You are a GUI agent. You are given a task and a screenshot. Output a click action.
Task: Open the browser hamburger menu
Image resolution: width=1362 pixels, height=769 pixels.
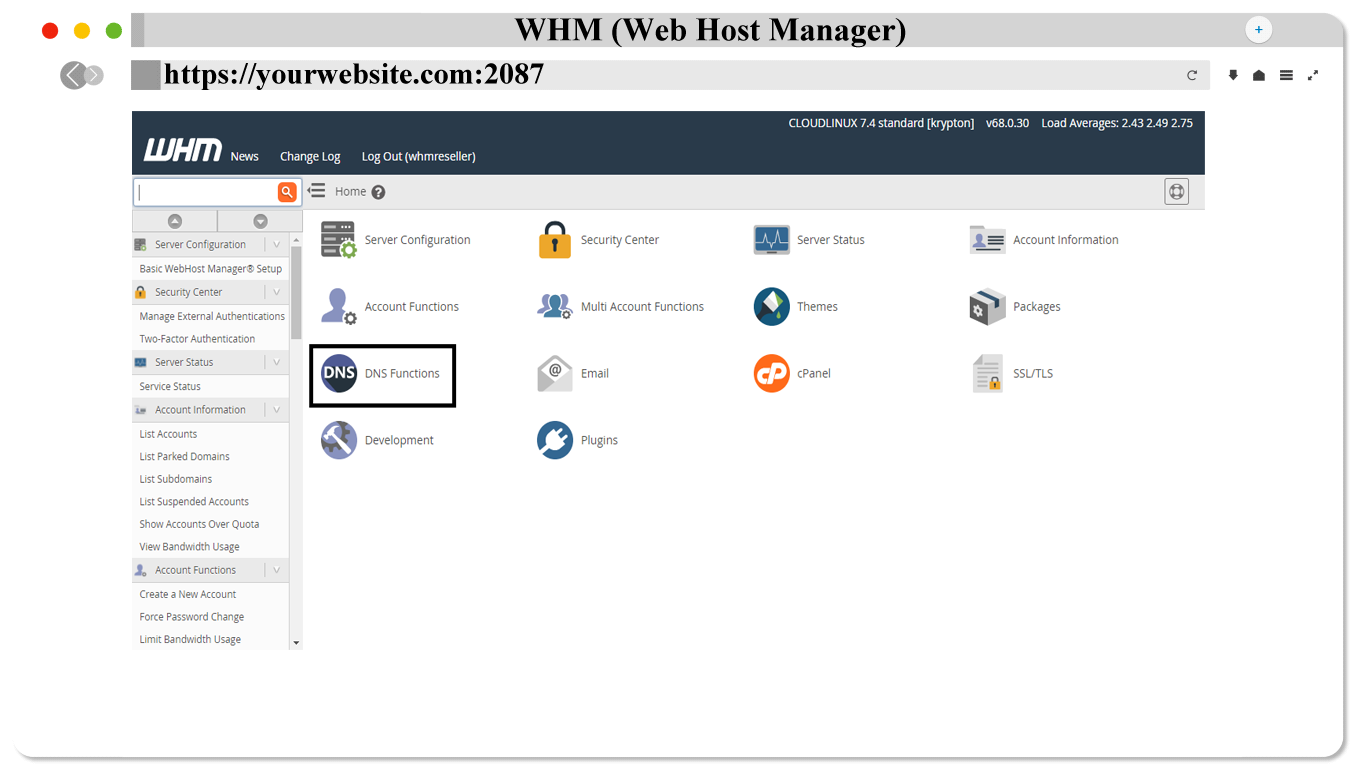point(1286,75)
